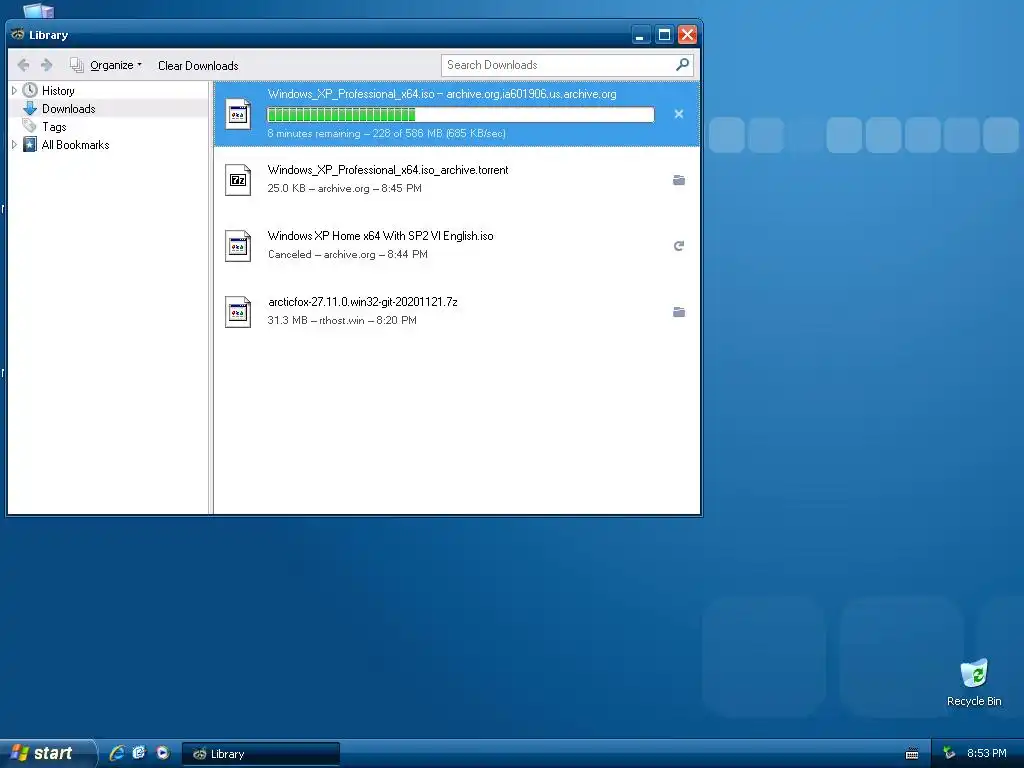Select Tags in the sidebar
Viewport: 1024px width, 768px height.
click(54, 127)
